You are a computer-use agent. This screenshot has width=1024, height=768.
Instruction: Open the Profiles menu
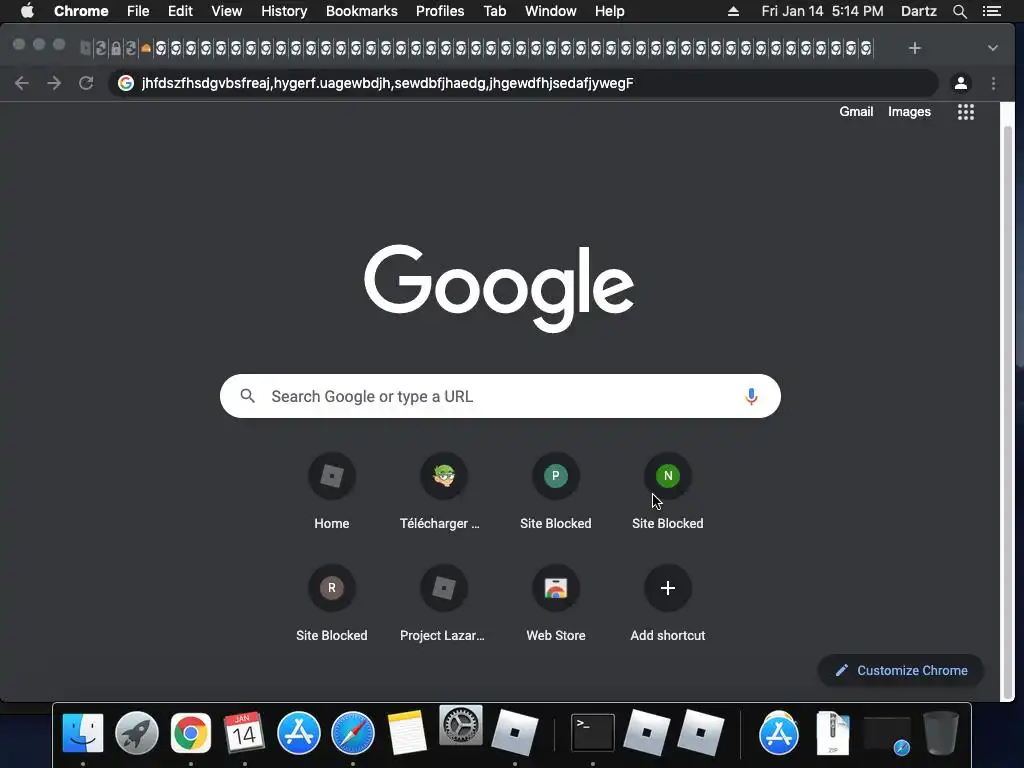(x=440, y=11)
